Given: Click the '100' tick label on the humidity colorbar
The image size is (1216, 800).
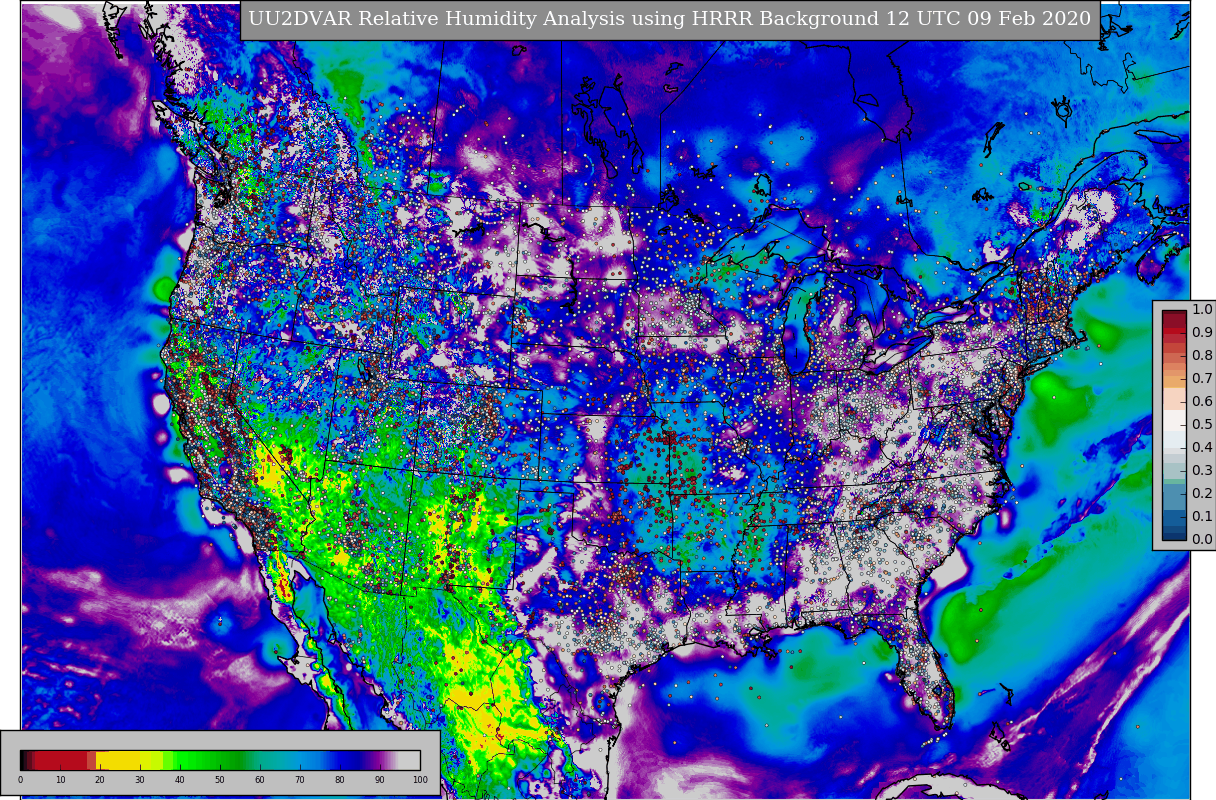Looking at the screenshot, I should 420,780.
